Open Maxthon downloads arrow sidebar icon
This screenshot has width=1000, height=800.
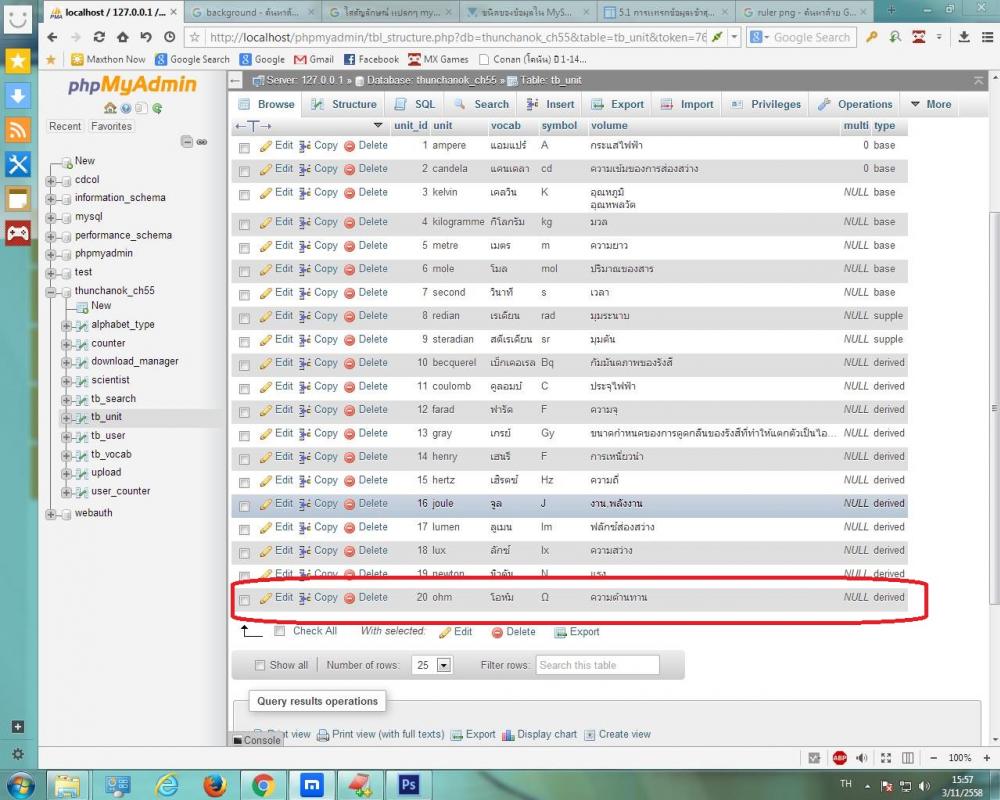18,96
